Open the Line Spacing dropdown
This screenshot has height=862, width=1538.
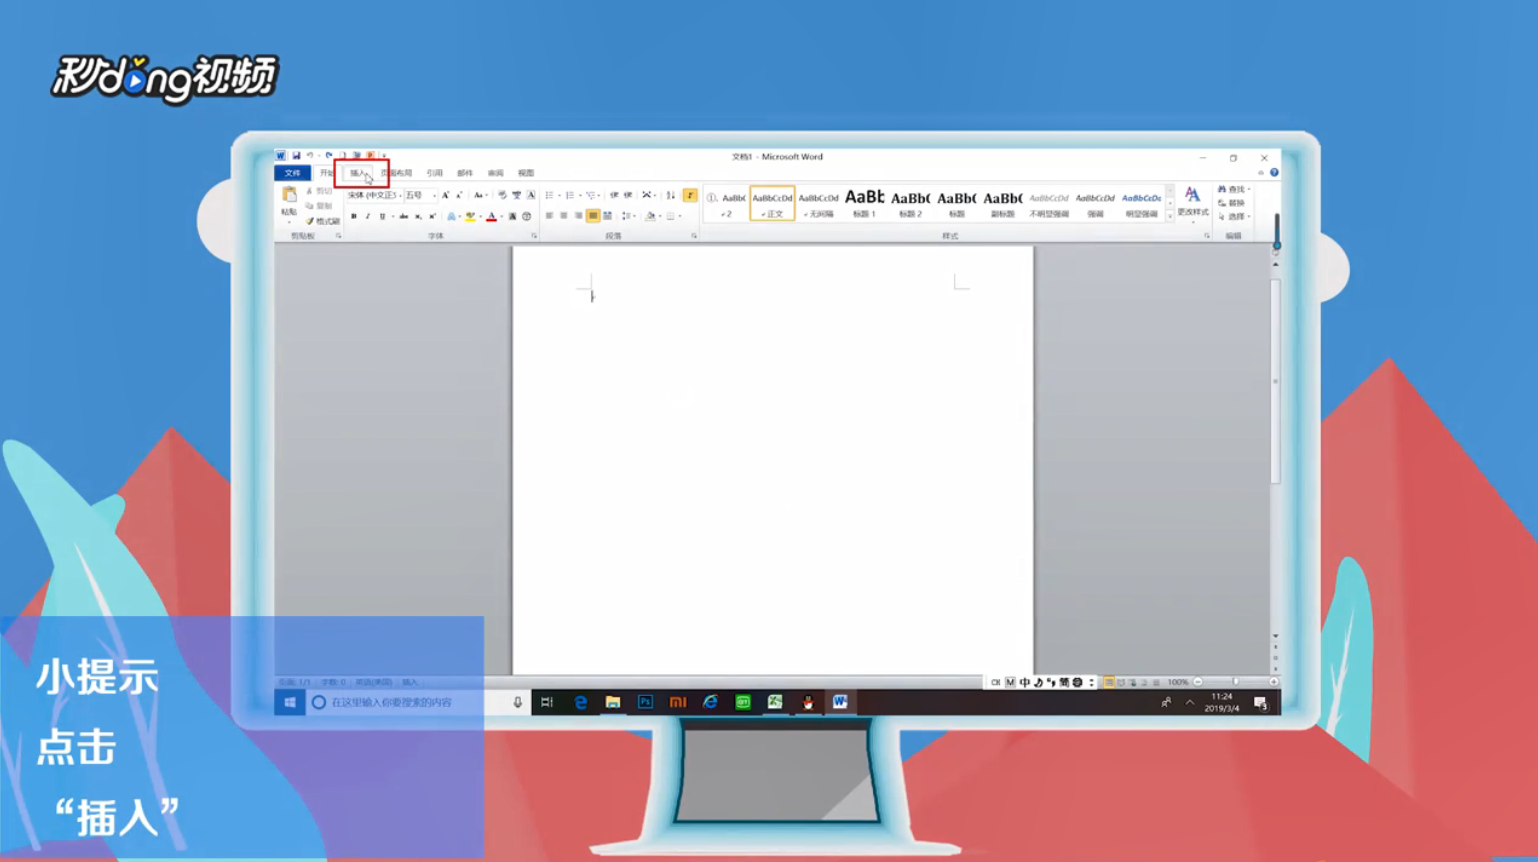pos(628,216)
